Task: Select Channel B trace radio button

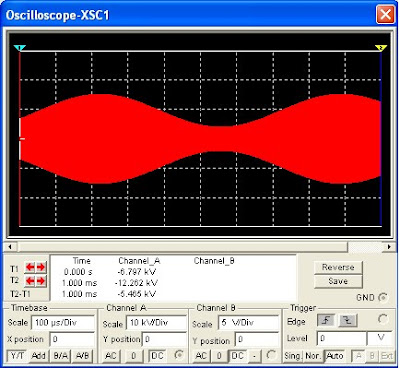Action: pos(271,355)
